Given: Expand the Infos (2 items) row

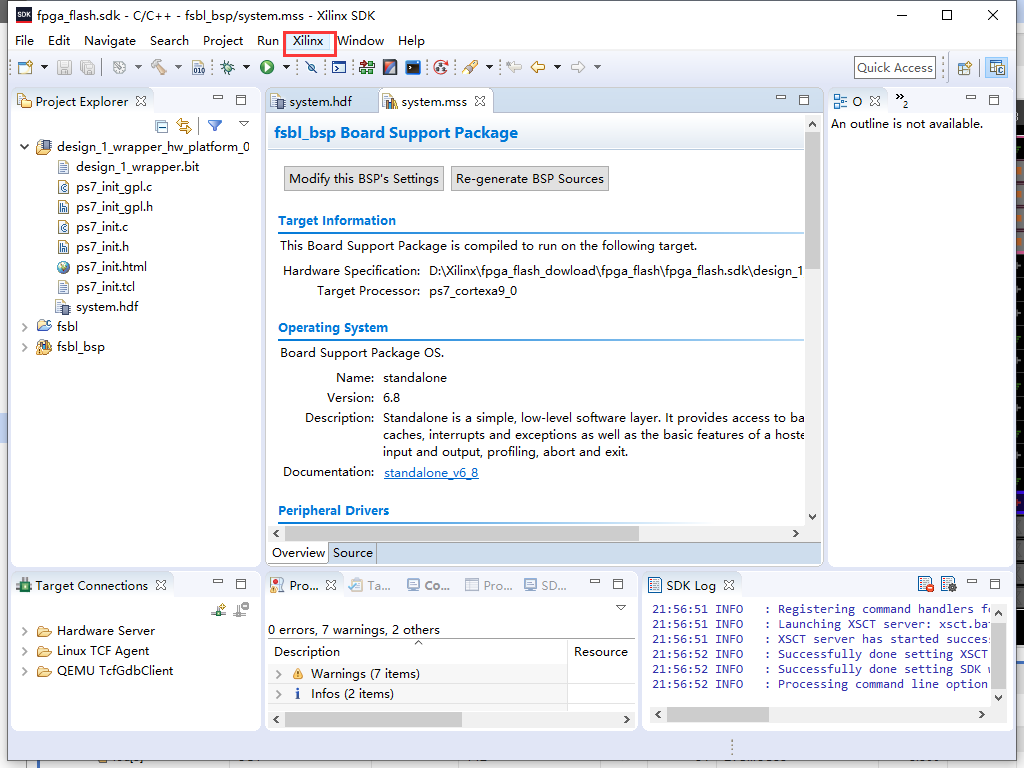Looking at the screenshot, I should [x=279, y=694].
